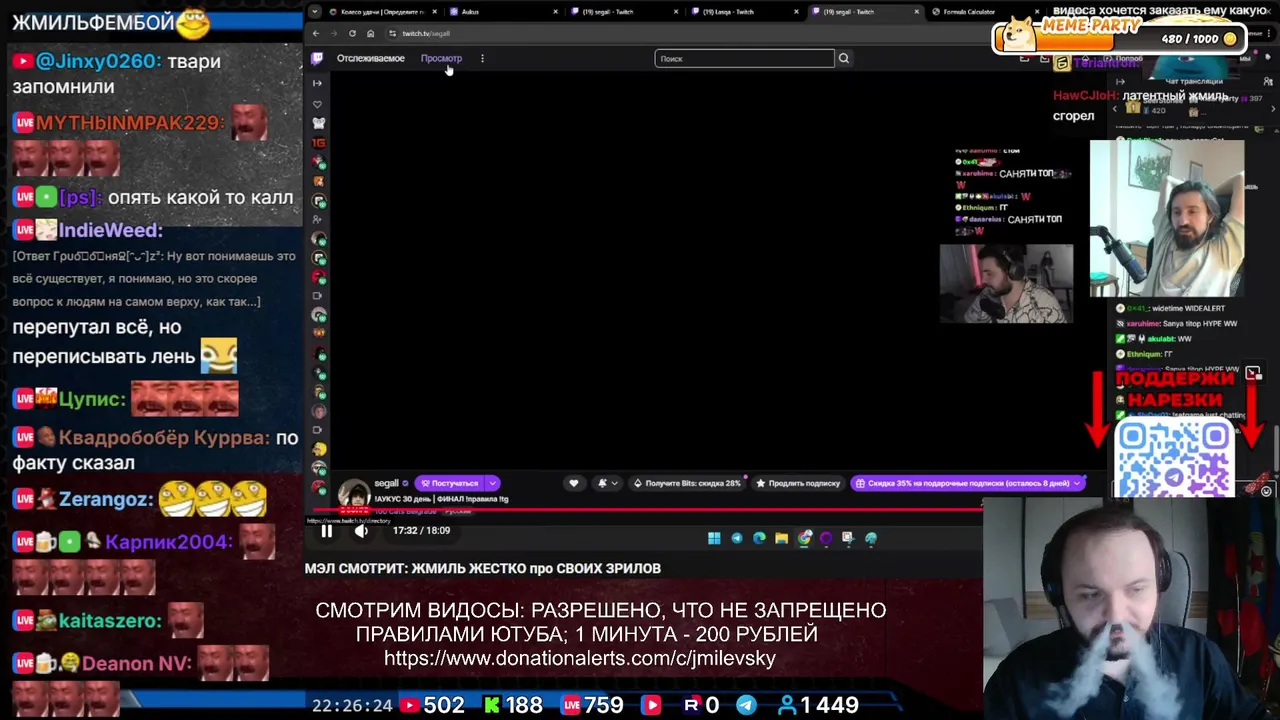Open Chrome from the taskbar
Screen dimensions: 1280x720
[x=804, y=538]
